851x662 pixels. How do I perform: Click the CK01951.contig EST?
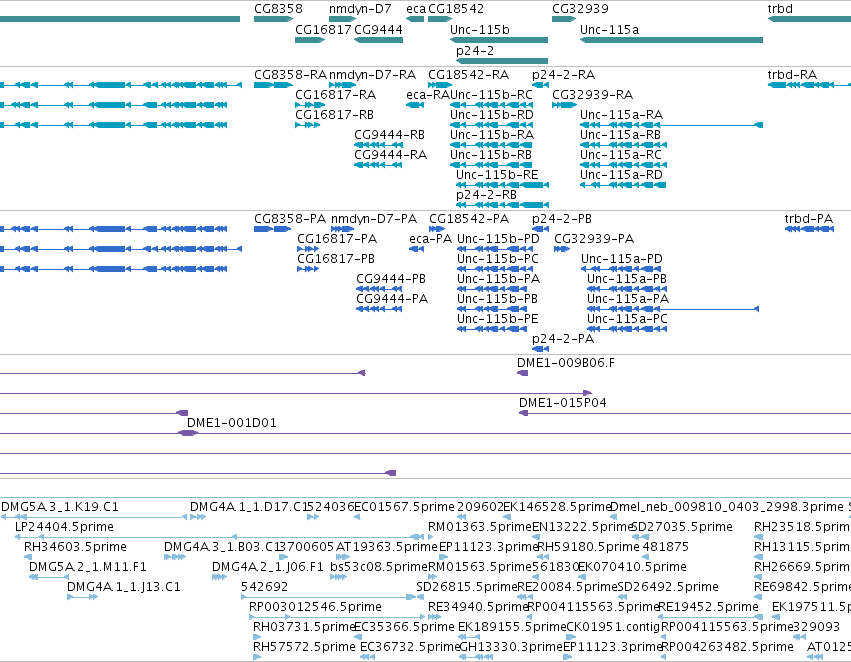tap(569, 637)
